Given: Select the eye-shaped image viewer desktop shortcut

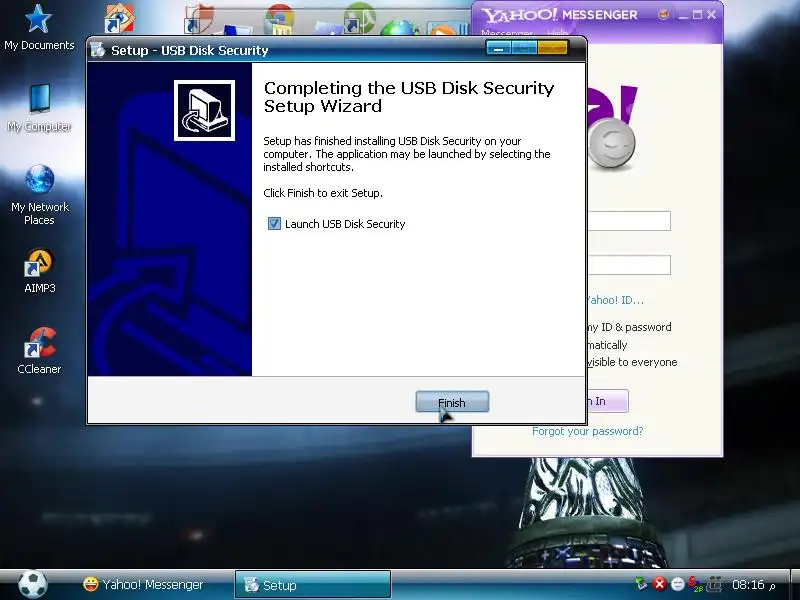Looking at the screenshot, I should point(119,18).
